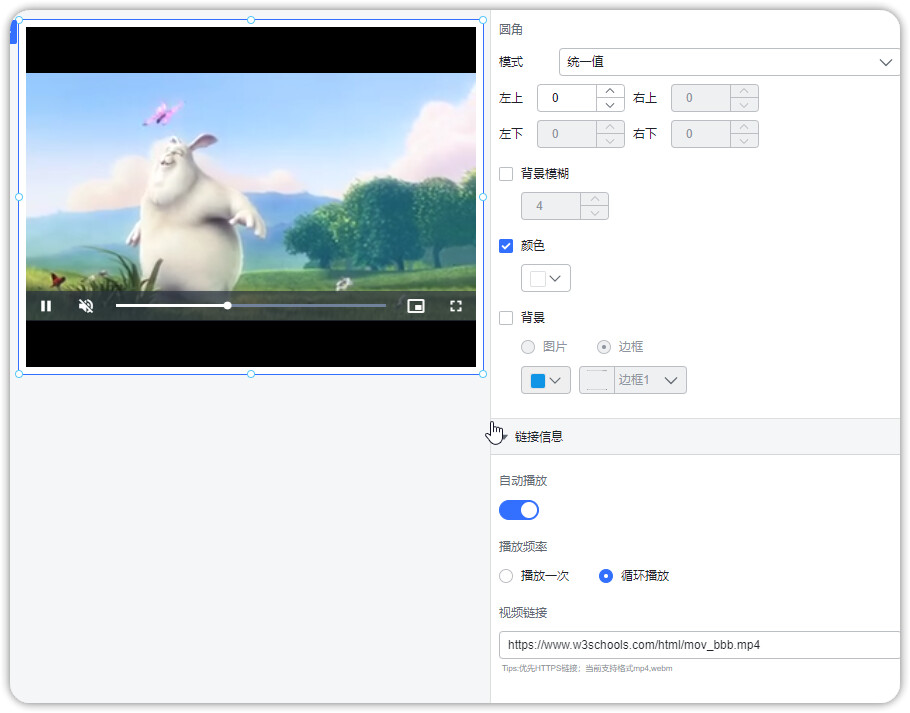This screenshot has height=713, width=910.
Task: Enable the 背景 checkbox
Action: coord(506,318)
